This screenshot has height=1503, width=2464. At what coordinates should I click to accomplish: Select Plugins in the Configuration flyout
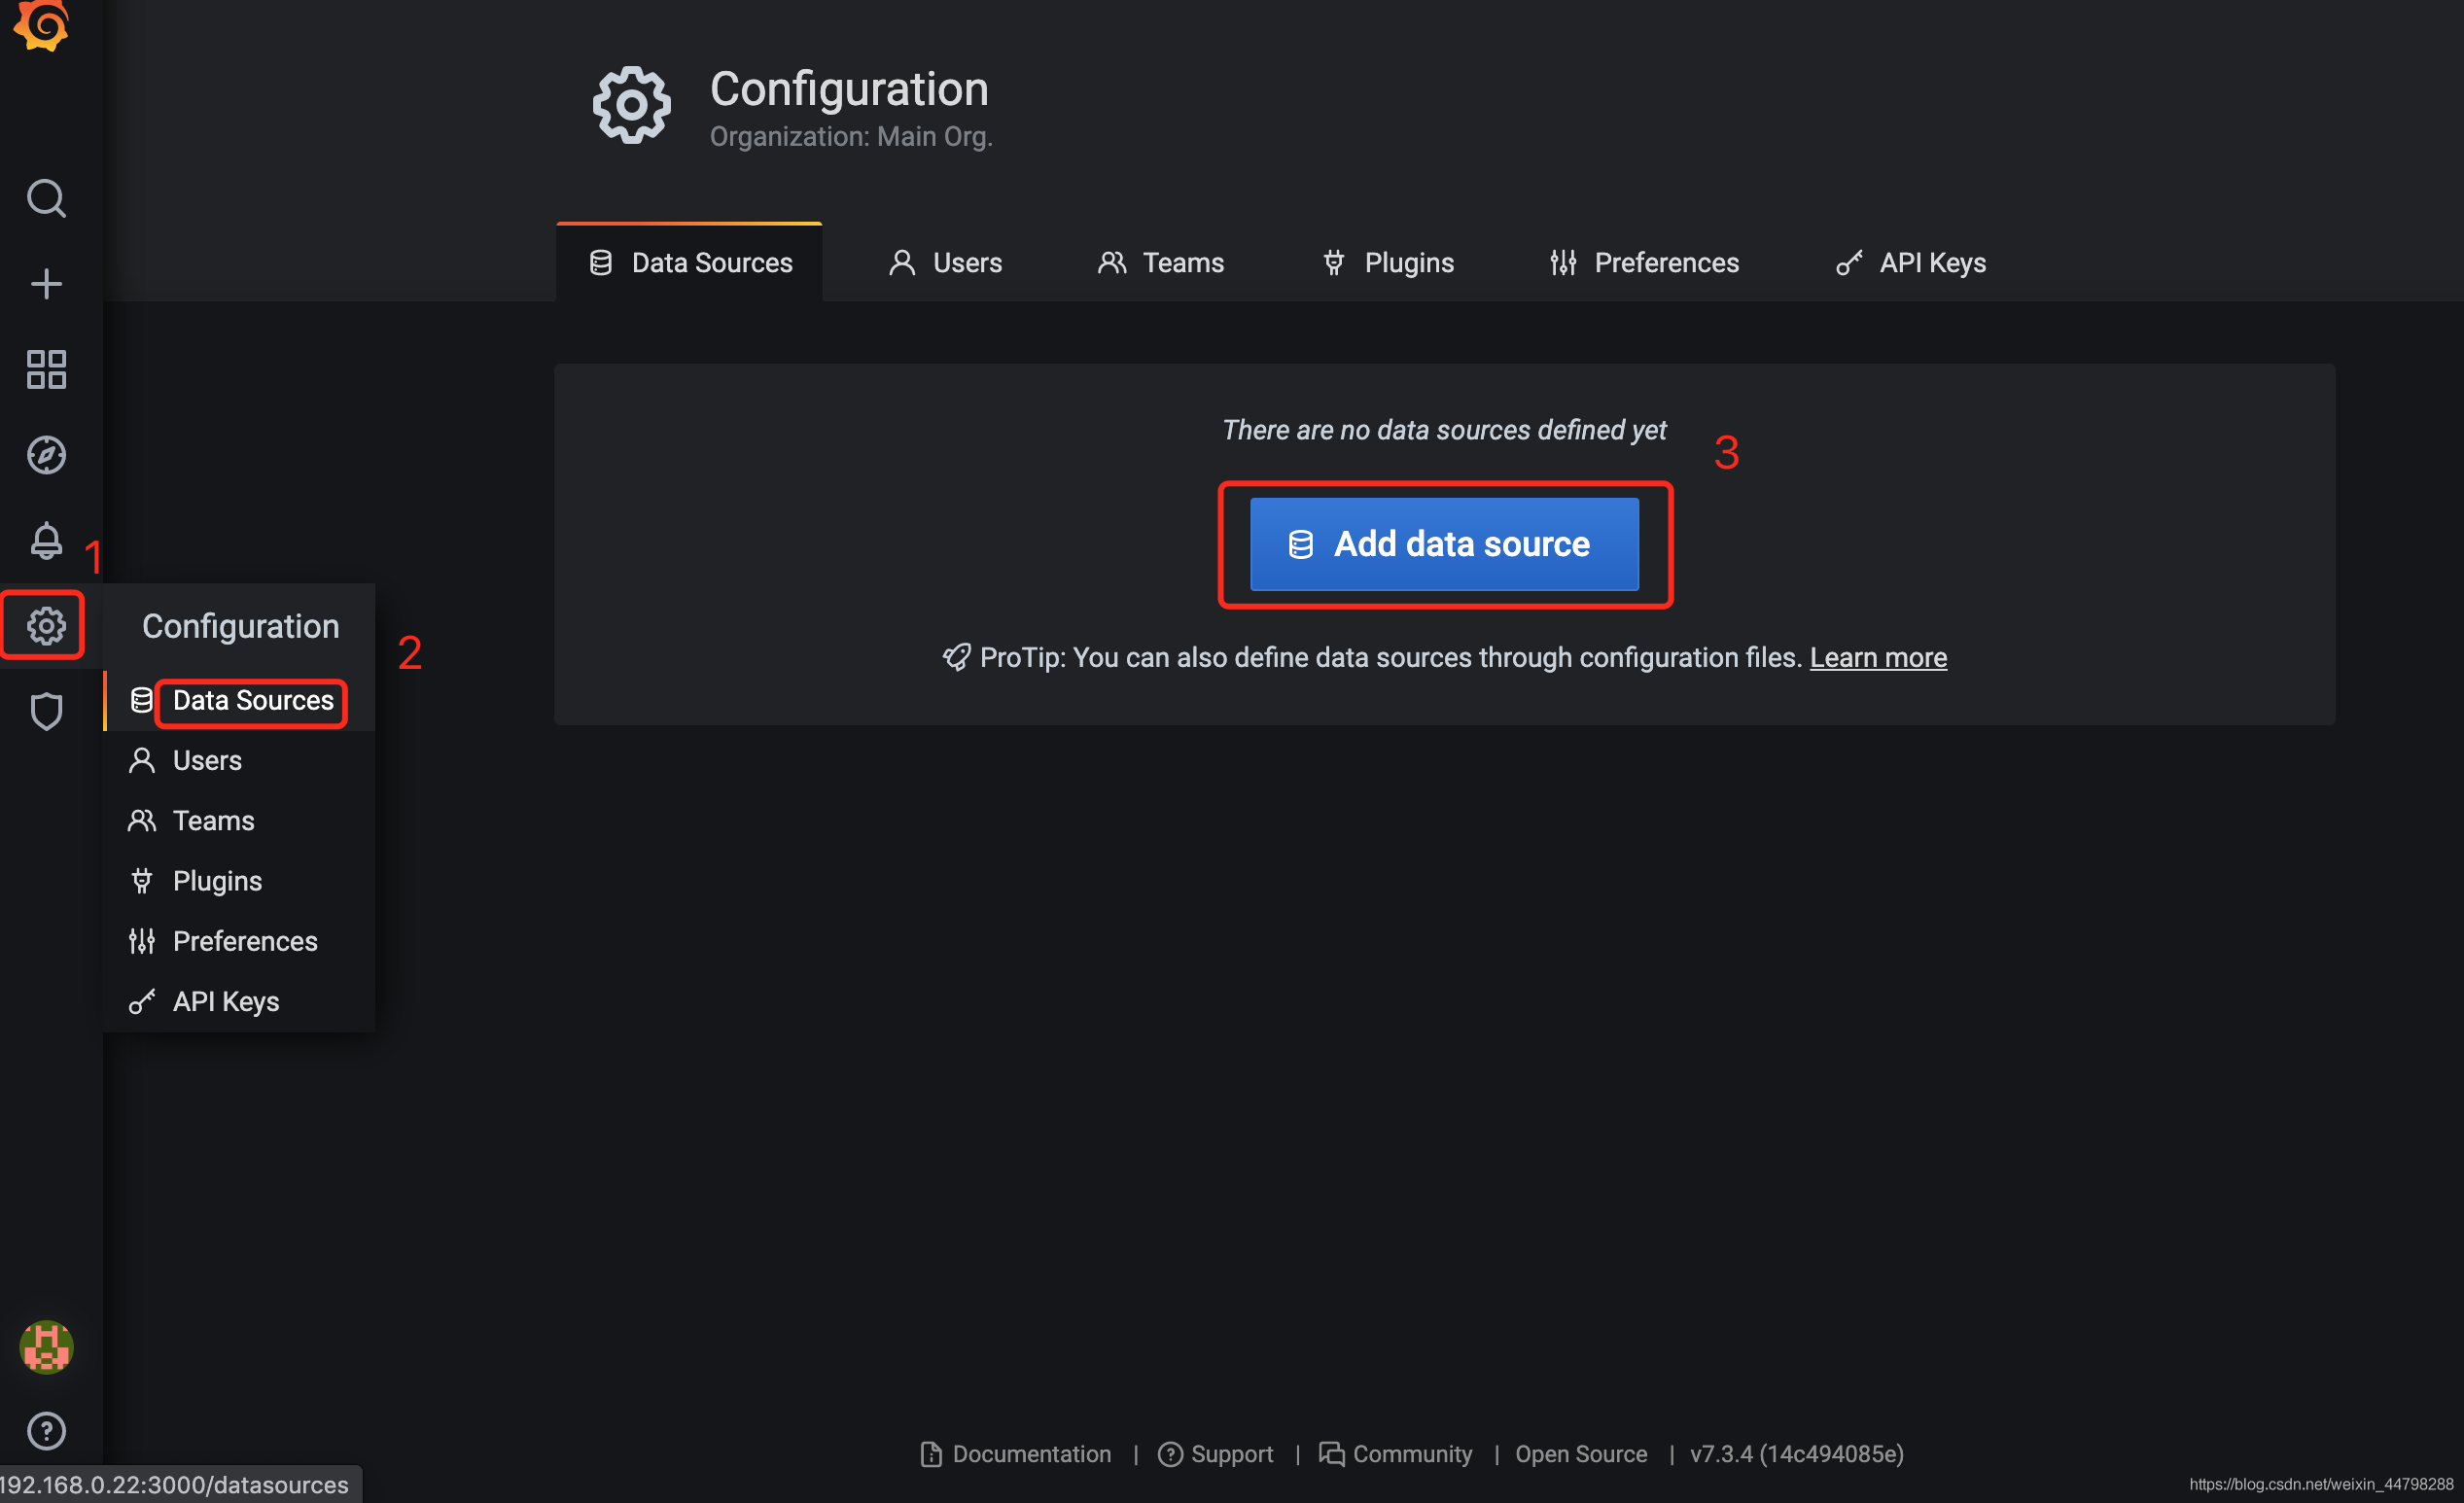tap(240, 880)
